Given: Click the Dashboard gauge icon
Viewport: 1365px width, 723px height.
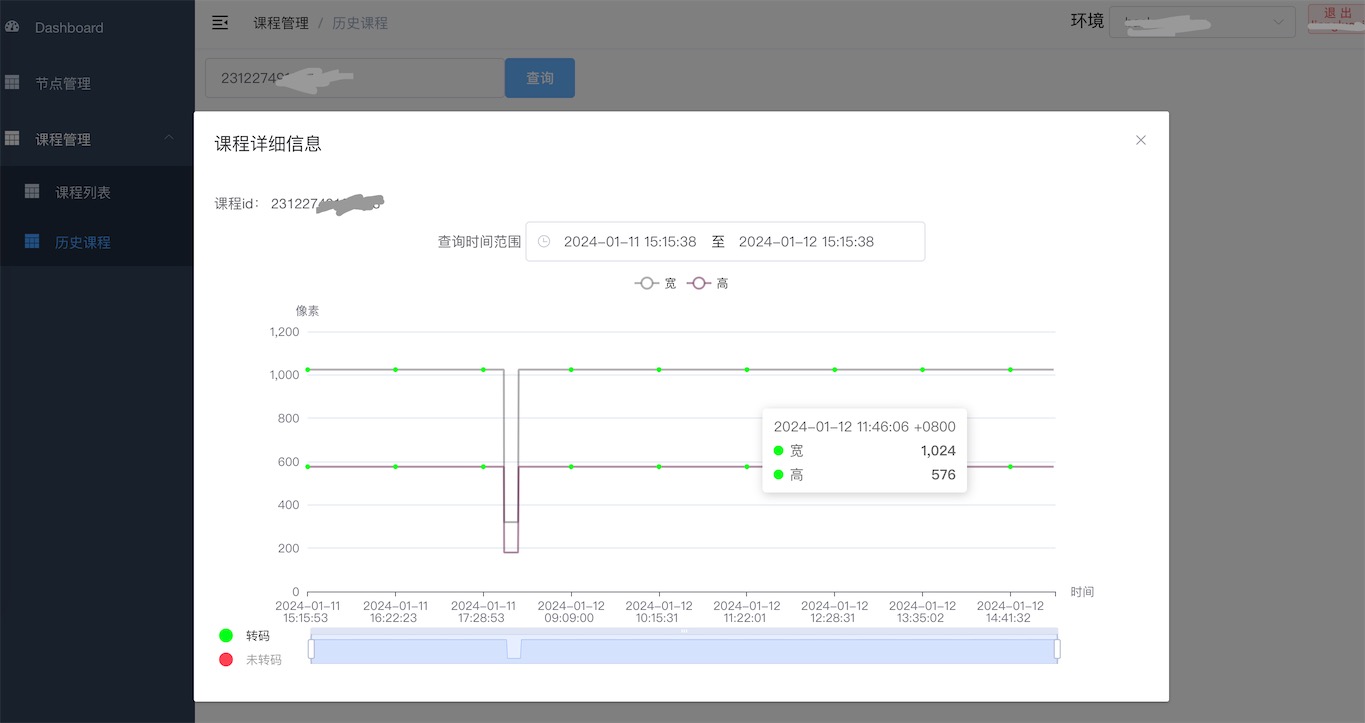Looking at the screenshot, I should click(12, 27).
